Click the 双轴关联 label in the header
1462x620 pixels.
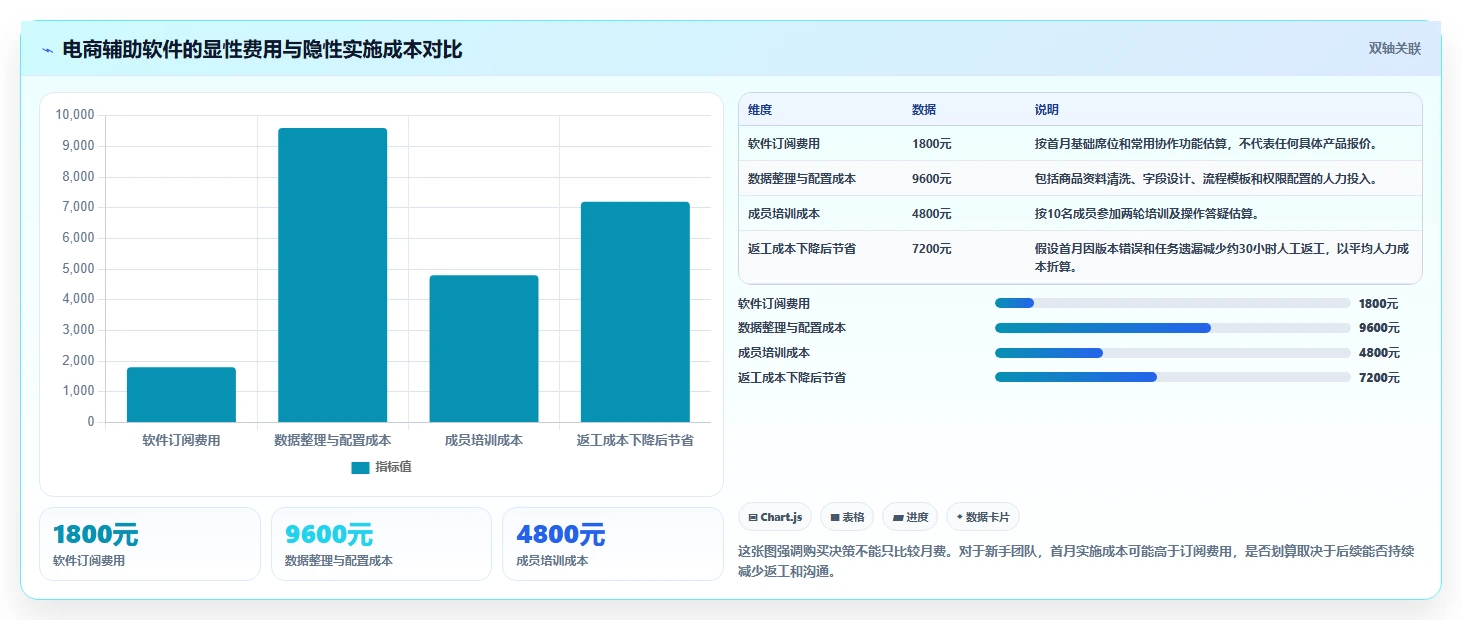(x=1395, y=49)
